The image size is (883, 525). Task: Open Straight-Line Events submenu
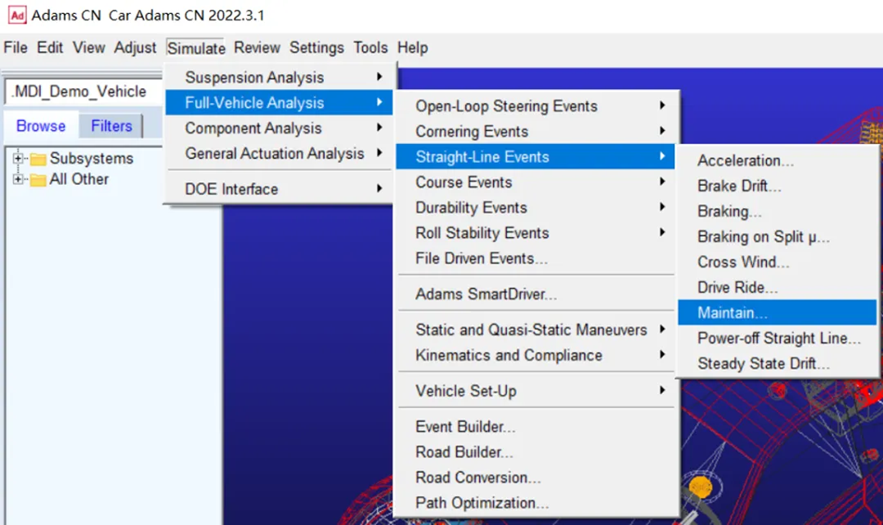click(x=536, y=157)
